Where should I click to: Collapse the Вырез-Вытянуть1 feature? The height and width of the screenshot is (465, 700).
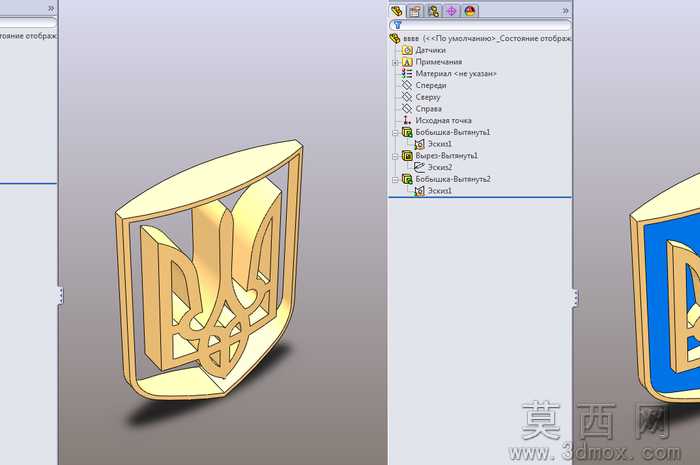[x=395, y=156]
